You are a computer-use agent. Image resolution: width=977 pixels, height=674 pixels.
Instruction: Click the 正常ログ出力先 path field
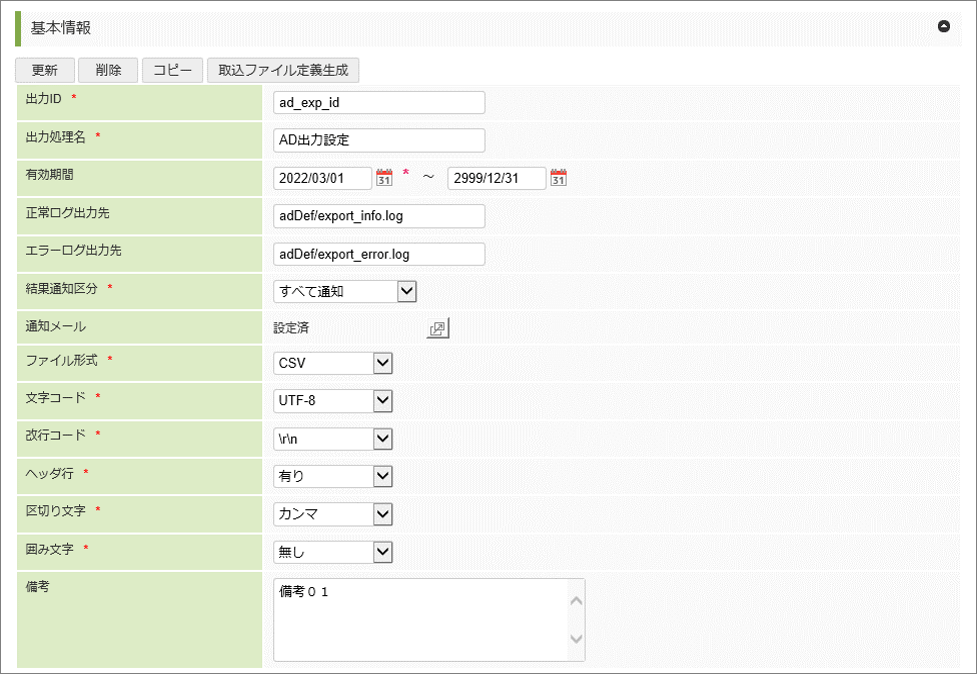pyautogui.click(x=378, y=216)
